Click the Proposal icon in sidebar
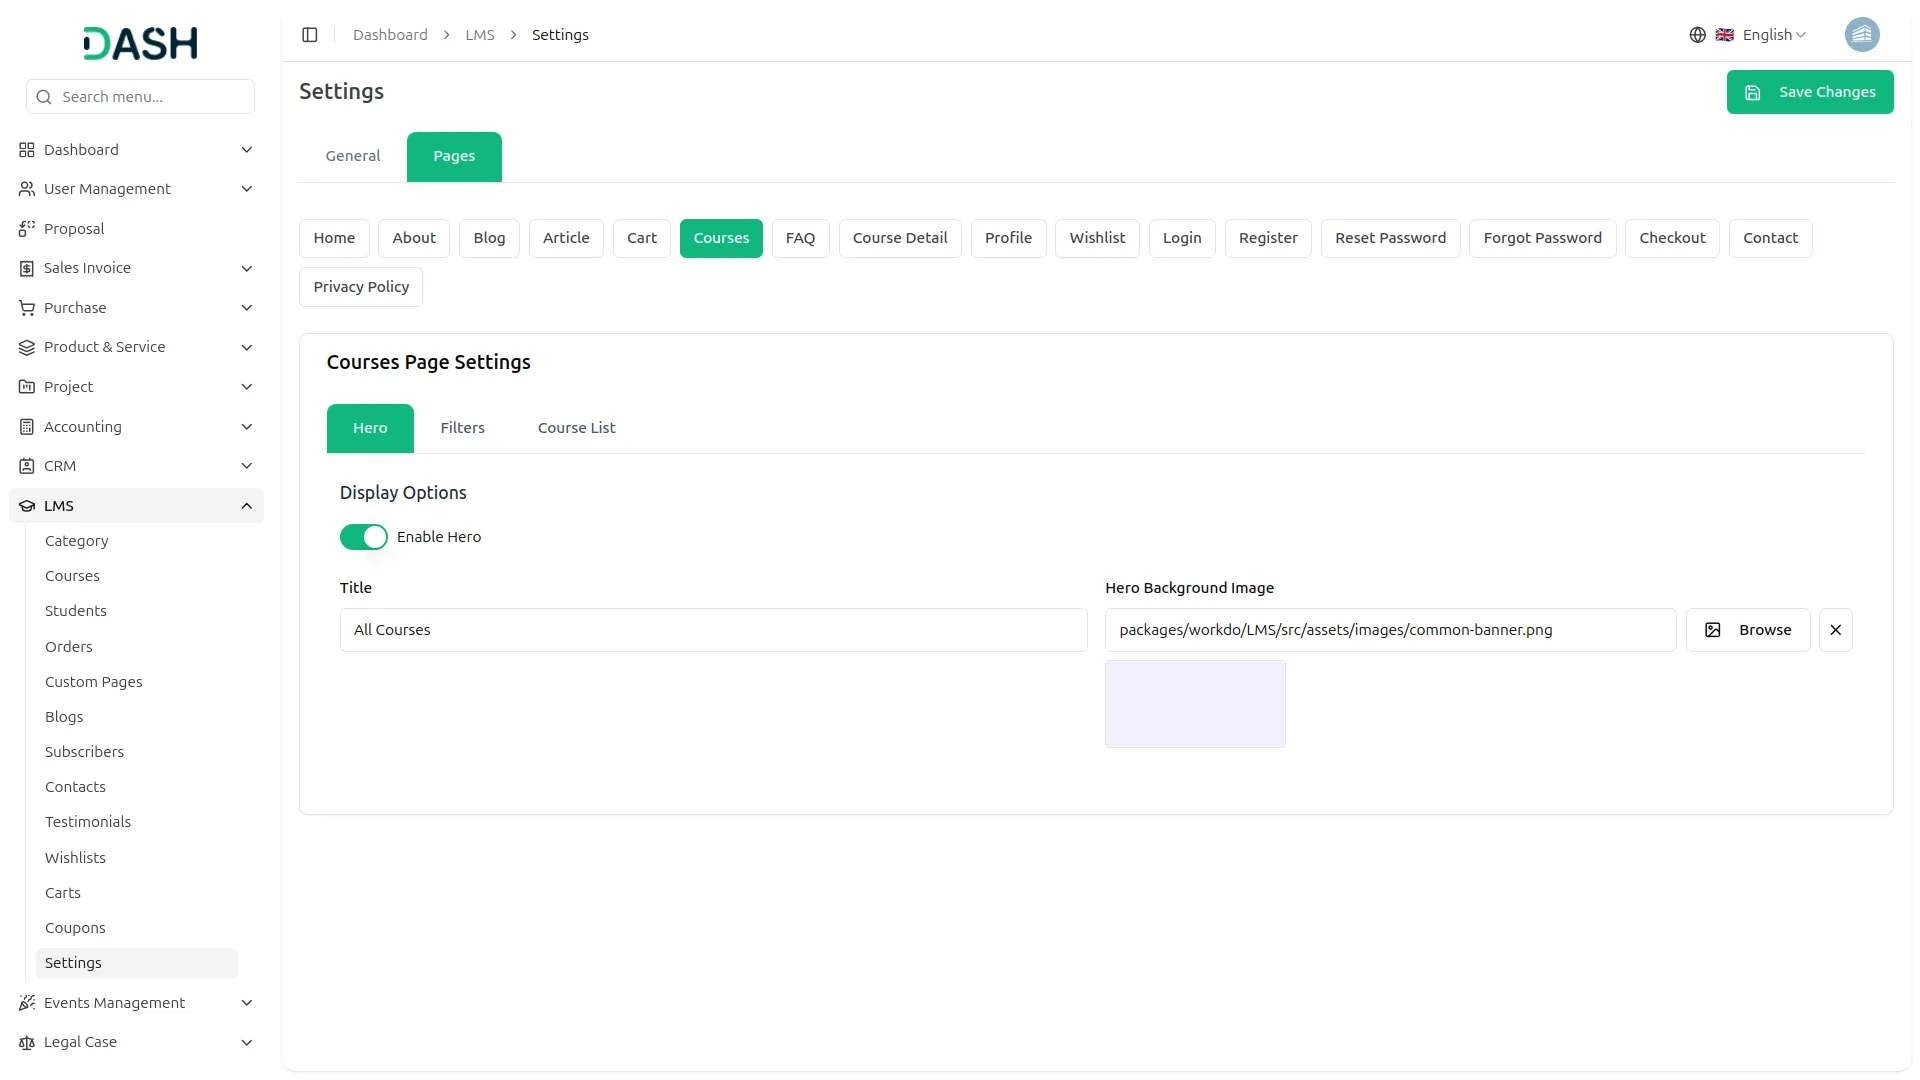The width and height of the screenshot is (1920, 1080). (x=27, y=229)
